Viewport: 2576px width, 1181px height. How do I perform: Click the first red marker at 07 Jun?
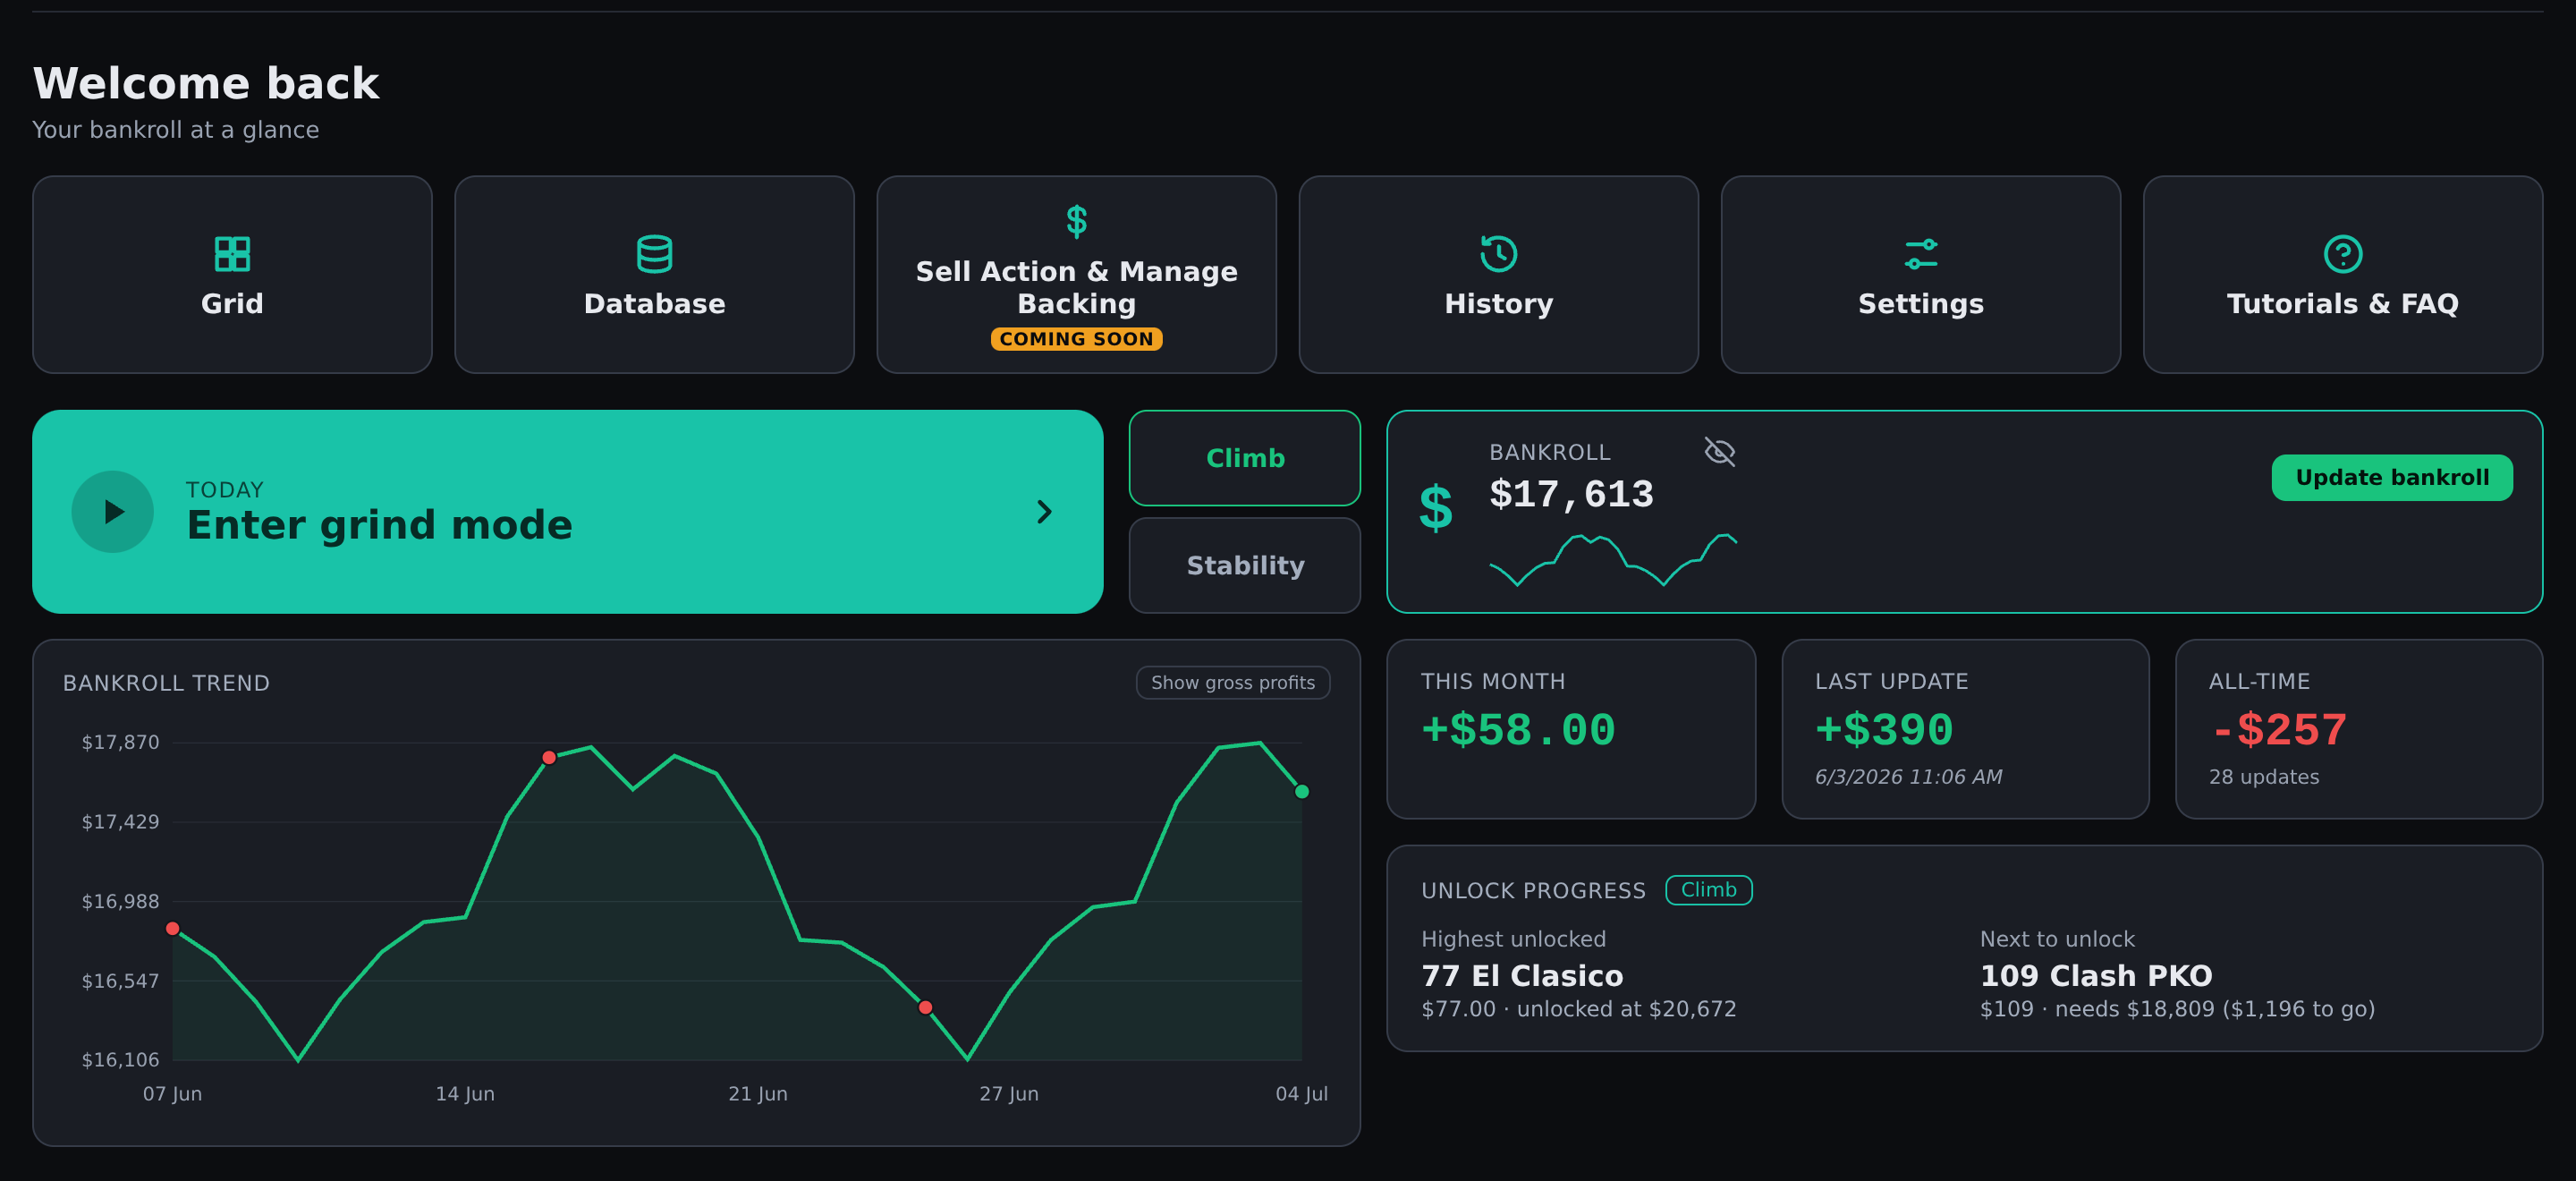(x=172, y=929)
